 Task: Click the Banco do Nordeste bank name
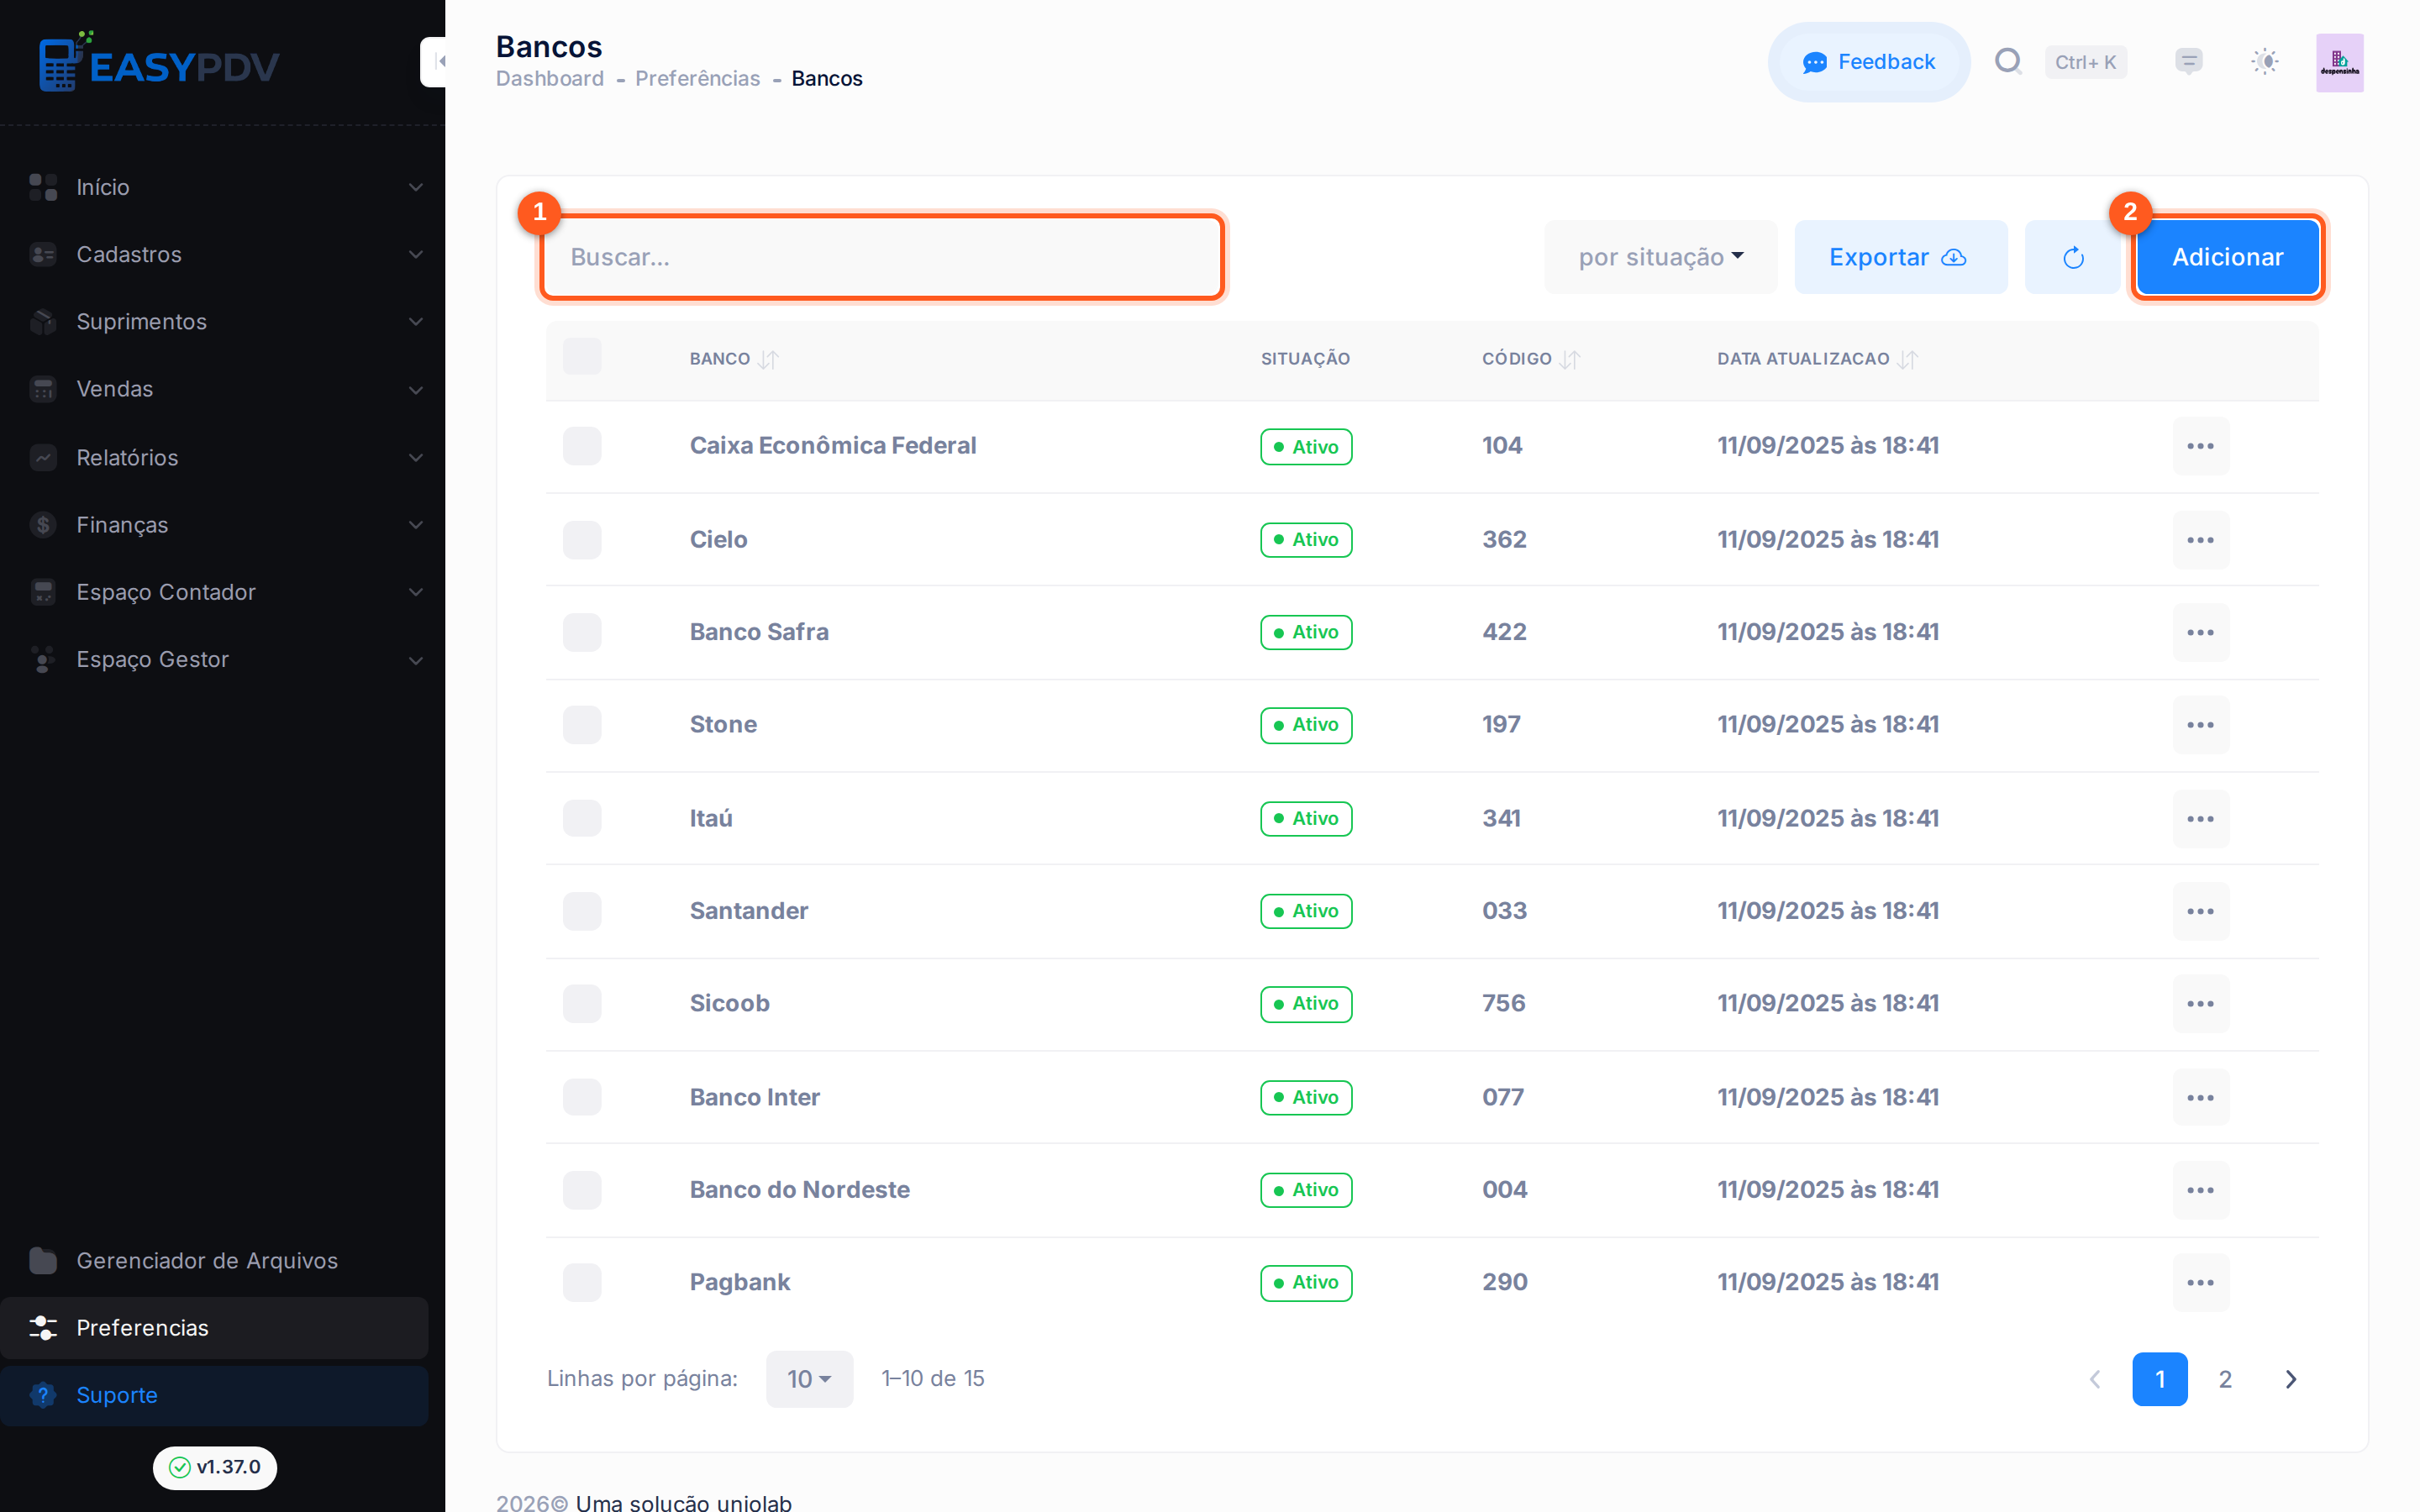coord(799,1190)
